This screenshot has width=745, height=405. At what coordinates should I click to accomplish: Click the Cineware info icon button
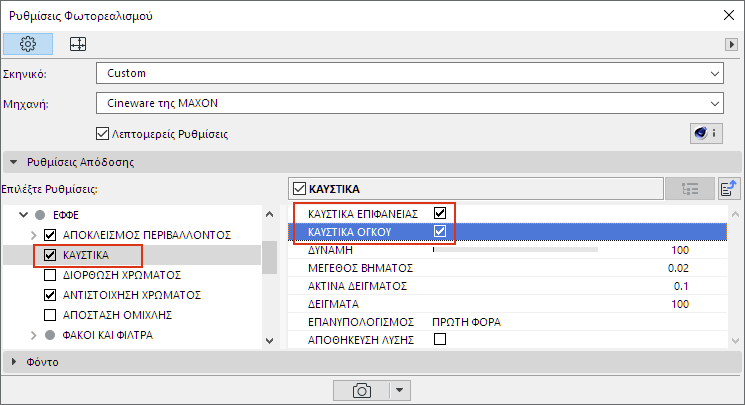click(x=706, y=133)
